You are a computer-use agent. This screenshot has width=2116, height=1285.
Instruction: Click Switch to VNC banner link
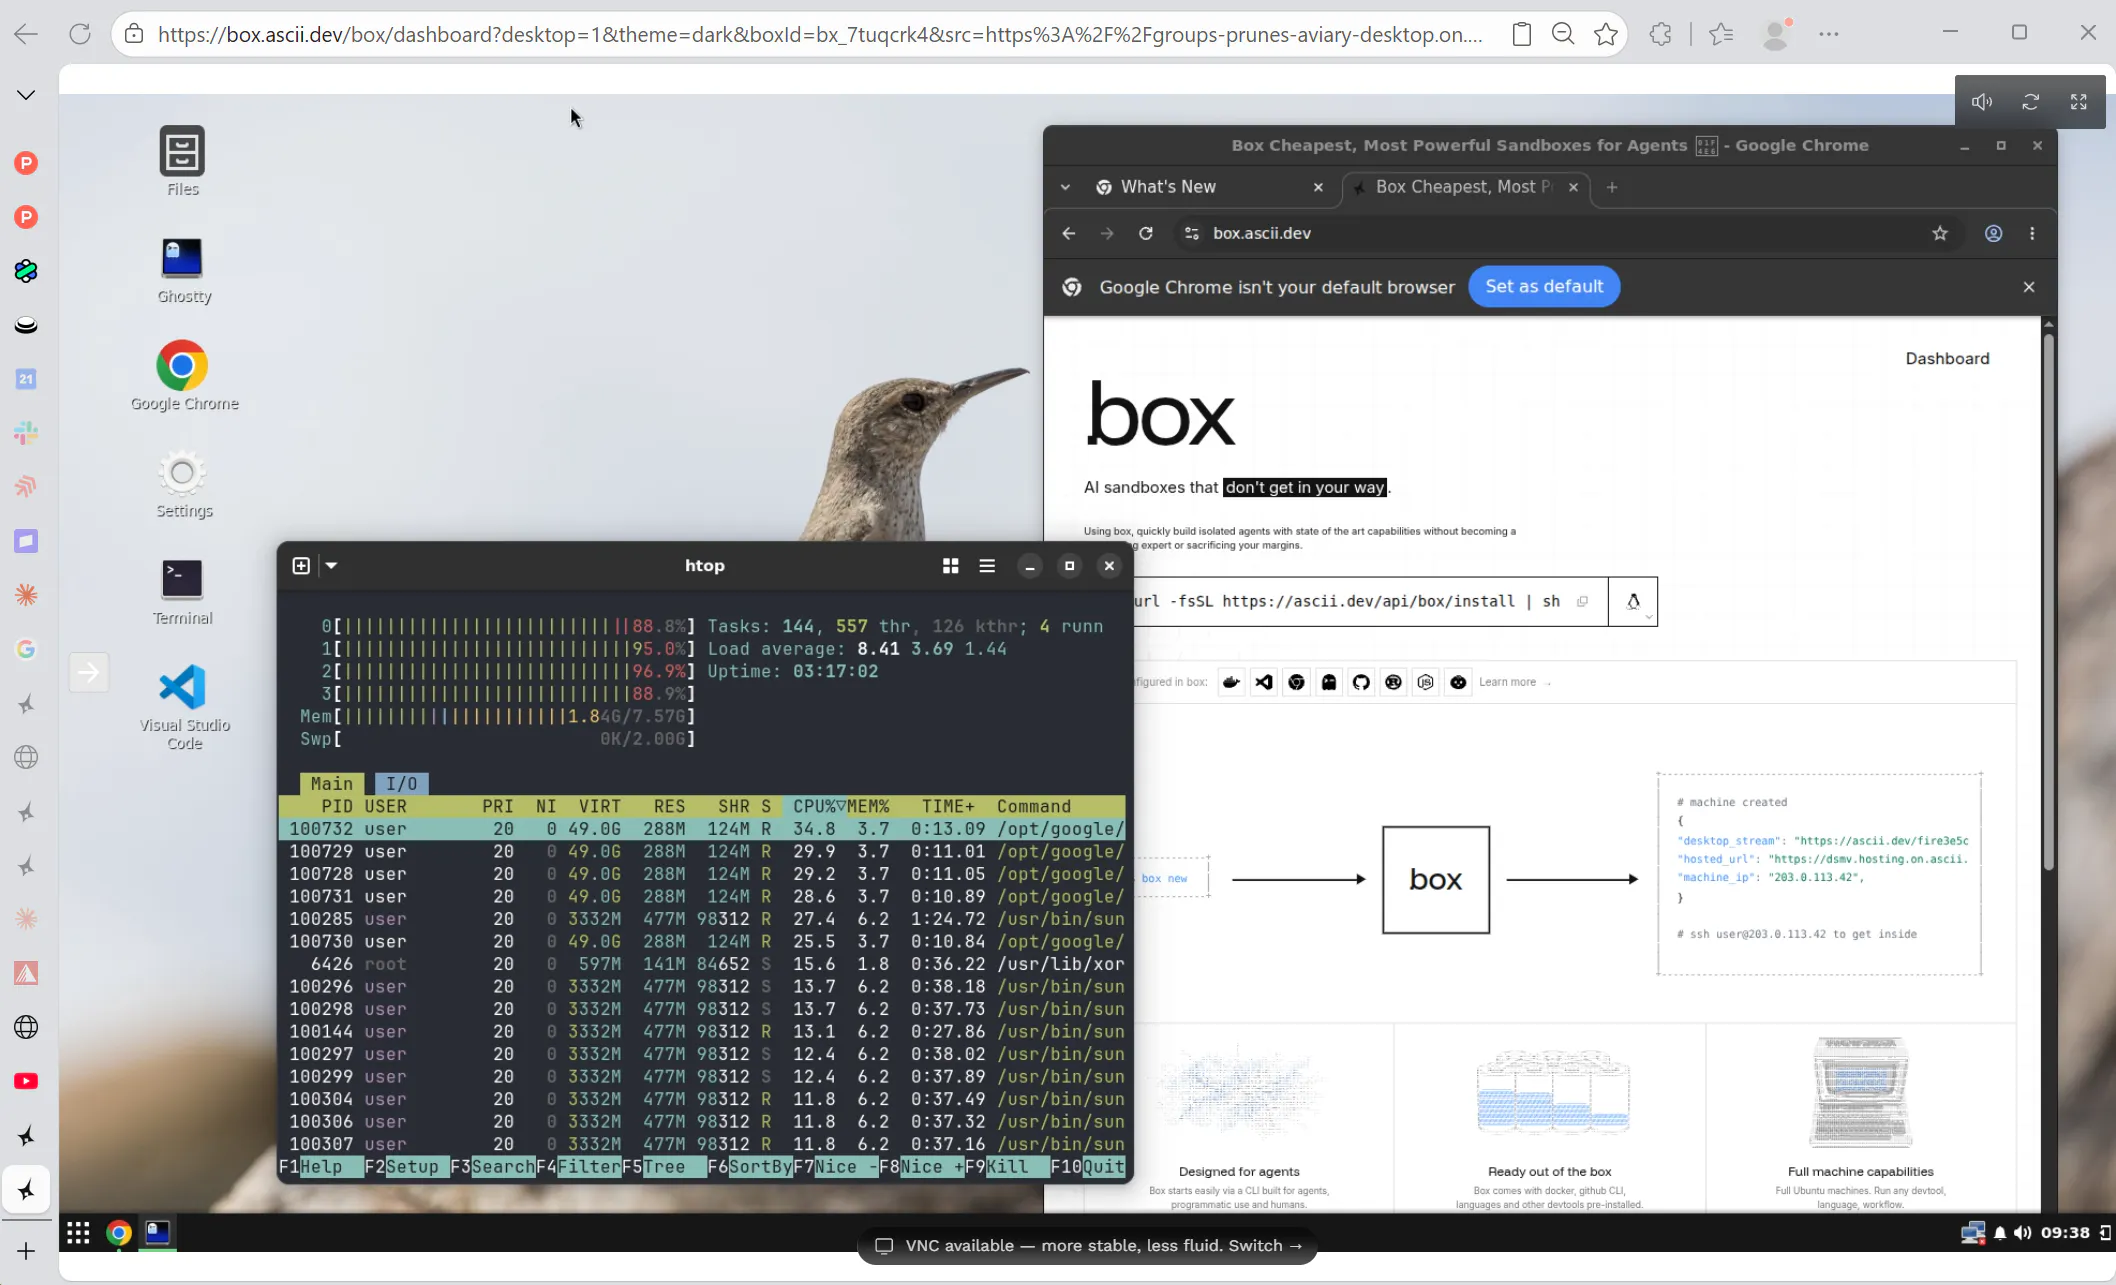pyautogui.click(x=1265, y=1246)
